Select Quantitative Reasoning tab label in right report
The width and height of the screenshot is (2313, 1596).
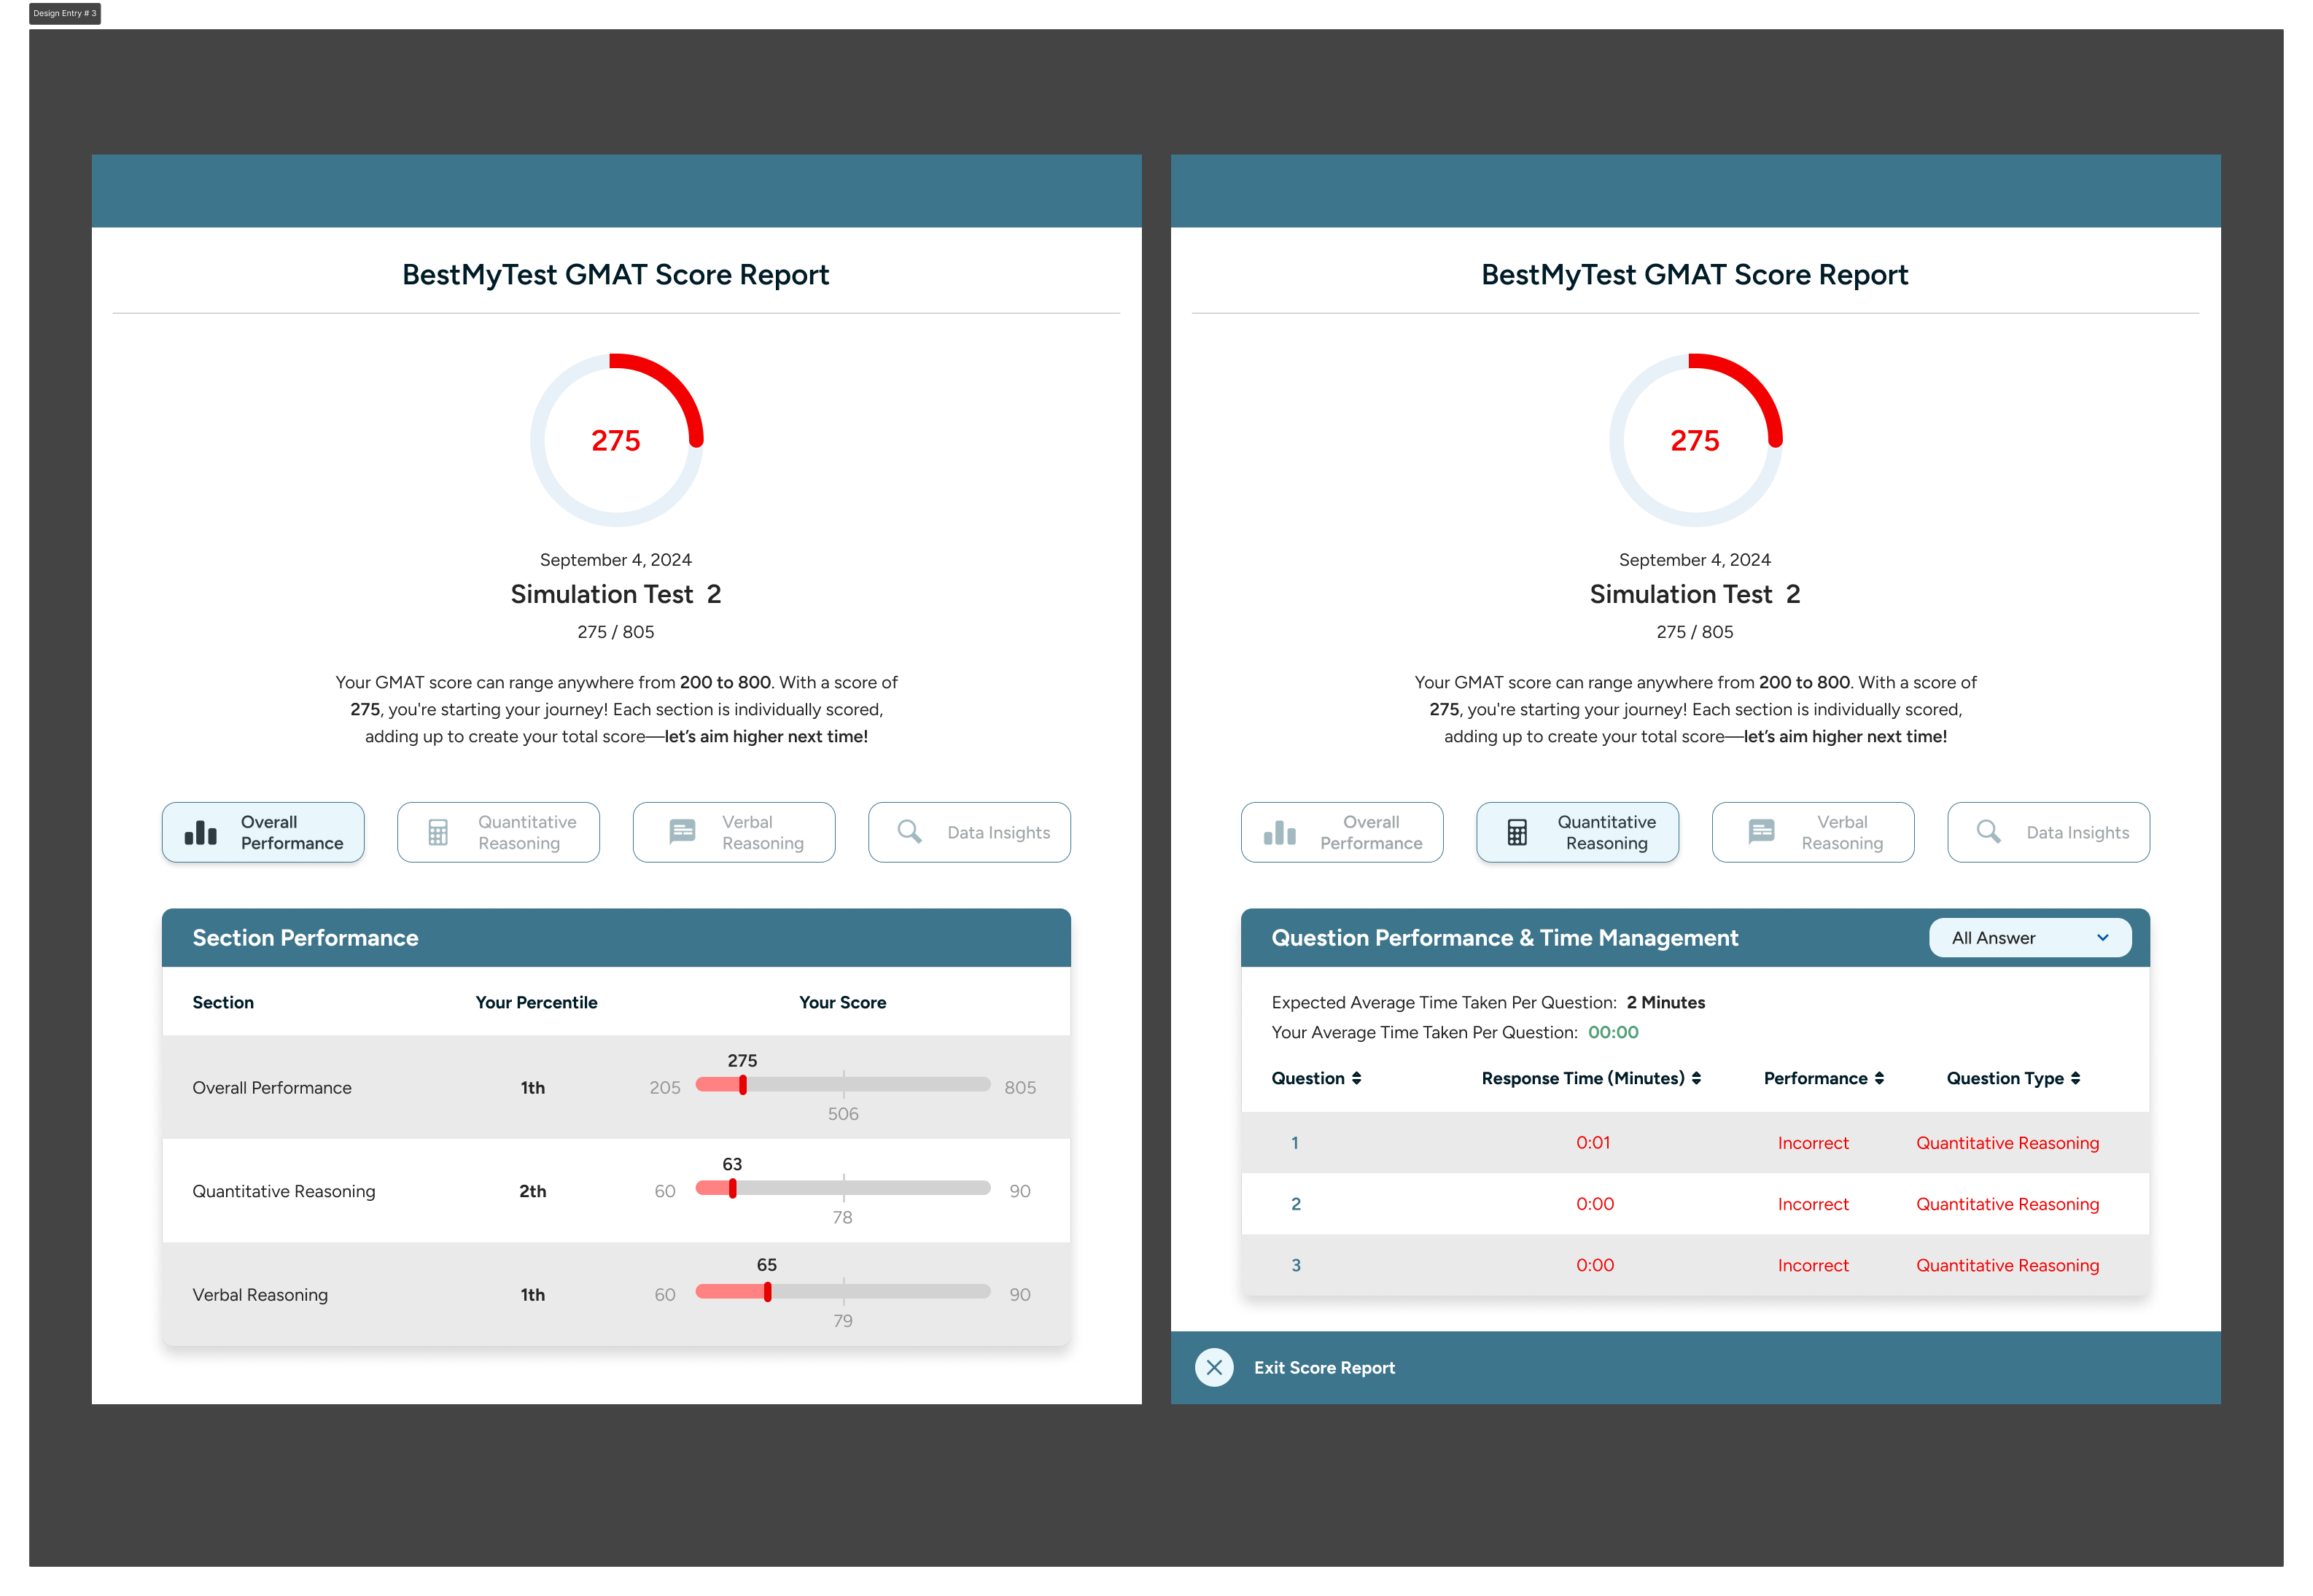[x=1606, y=833]
